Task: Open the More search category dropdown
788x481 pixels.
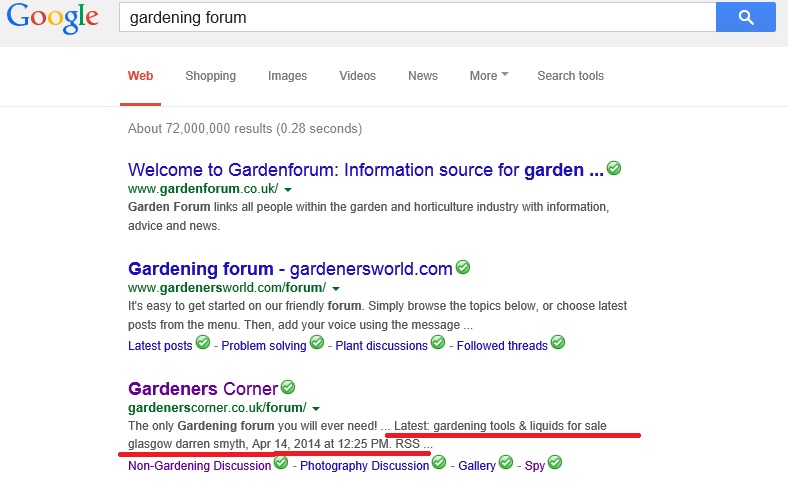Action: tap(488, 76)
